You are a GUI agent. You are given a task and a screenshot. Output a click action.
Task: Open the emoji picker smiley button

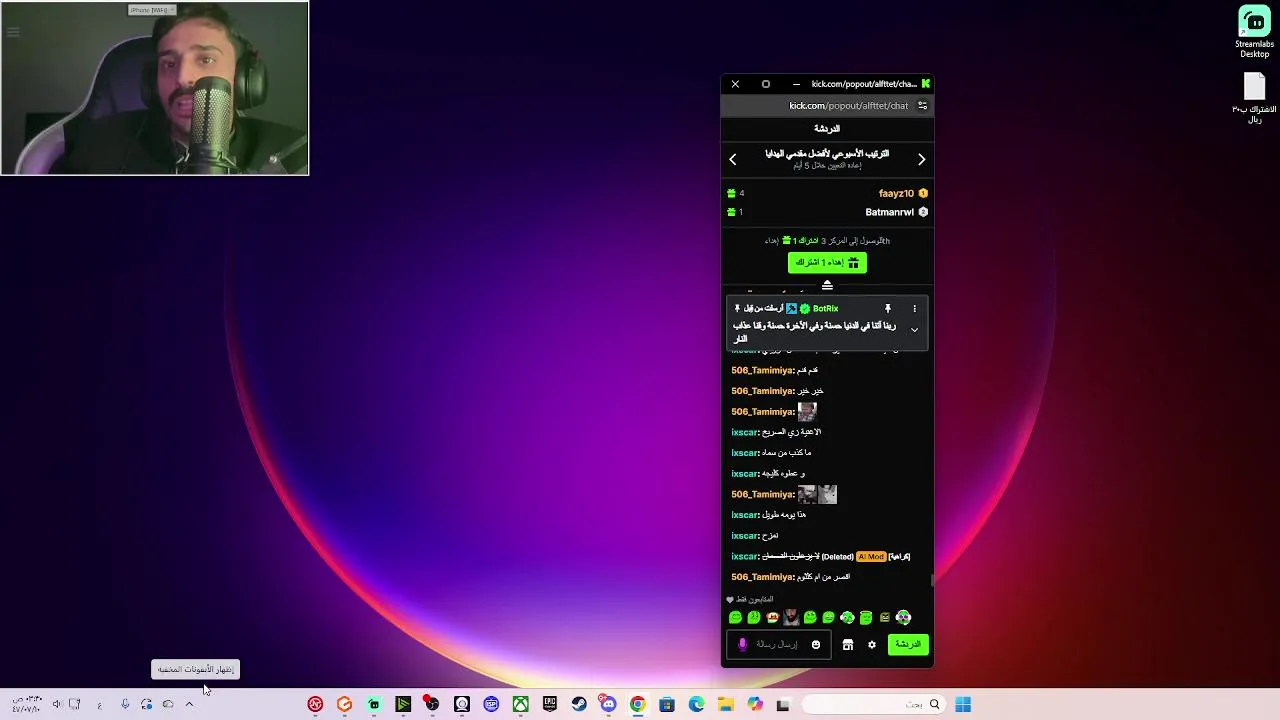click(x=816, y=645)
